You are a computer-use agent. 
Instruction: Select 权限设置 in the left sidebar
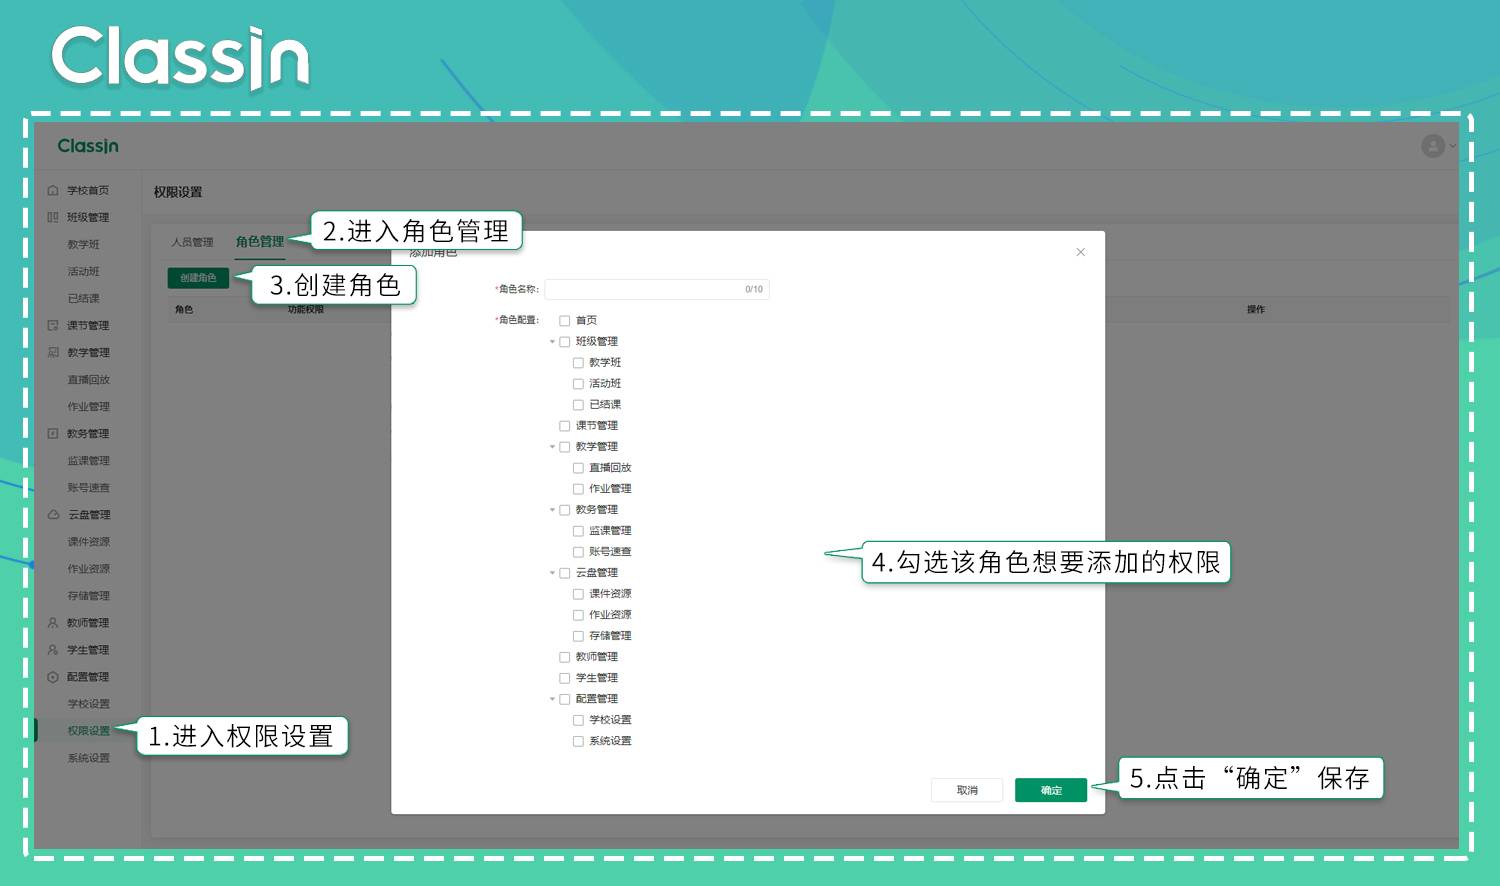[89, 730]
